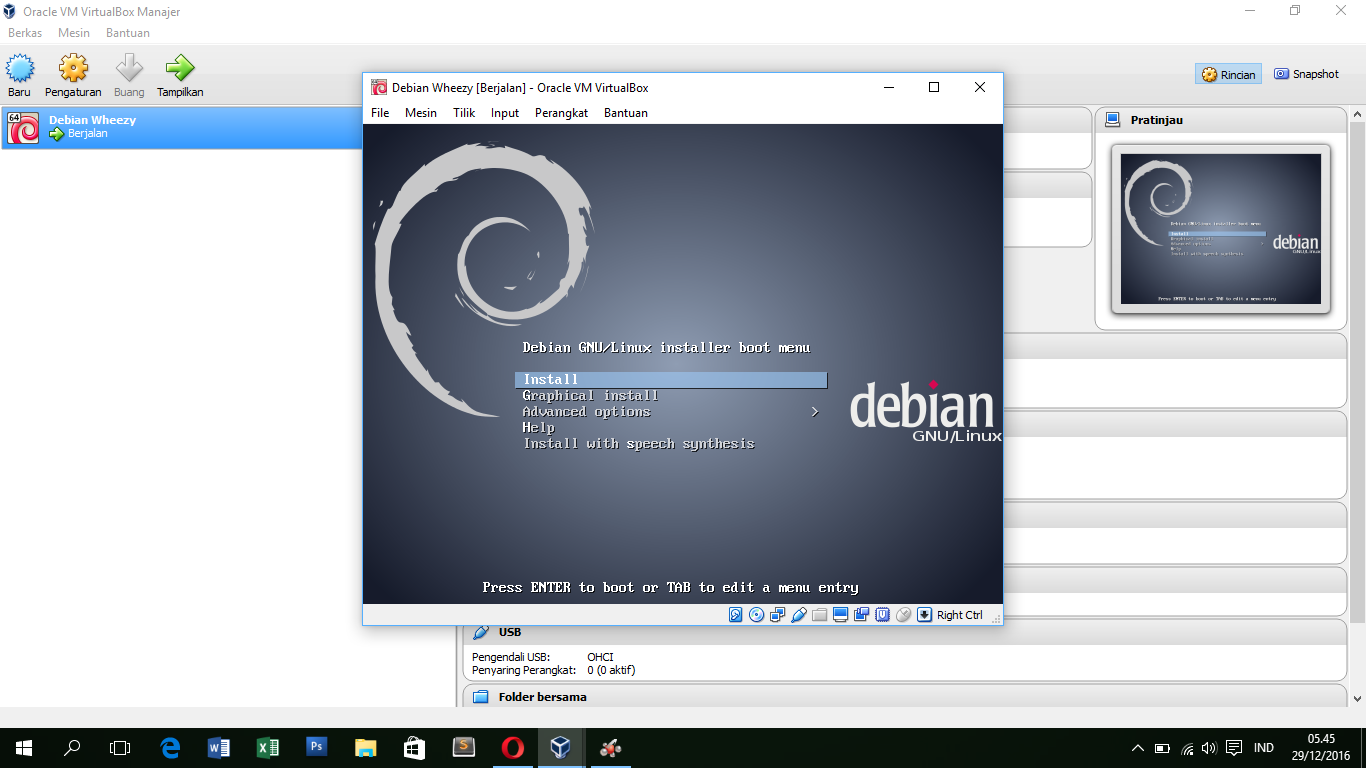Open the Tilik menu in the VM window
The image size is (1366, 768).
(x=464, y=113)
